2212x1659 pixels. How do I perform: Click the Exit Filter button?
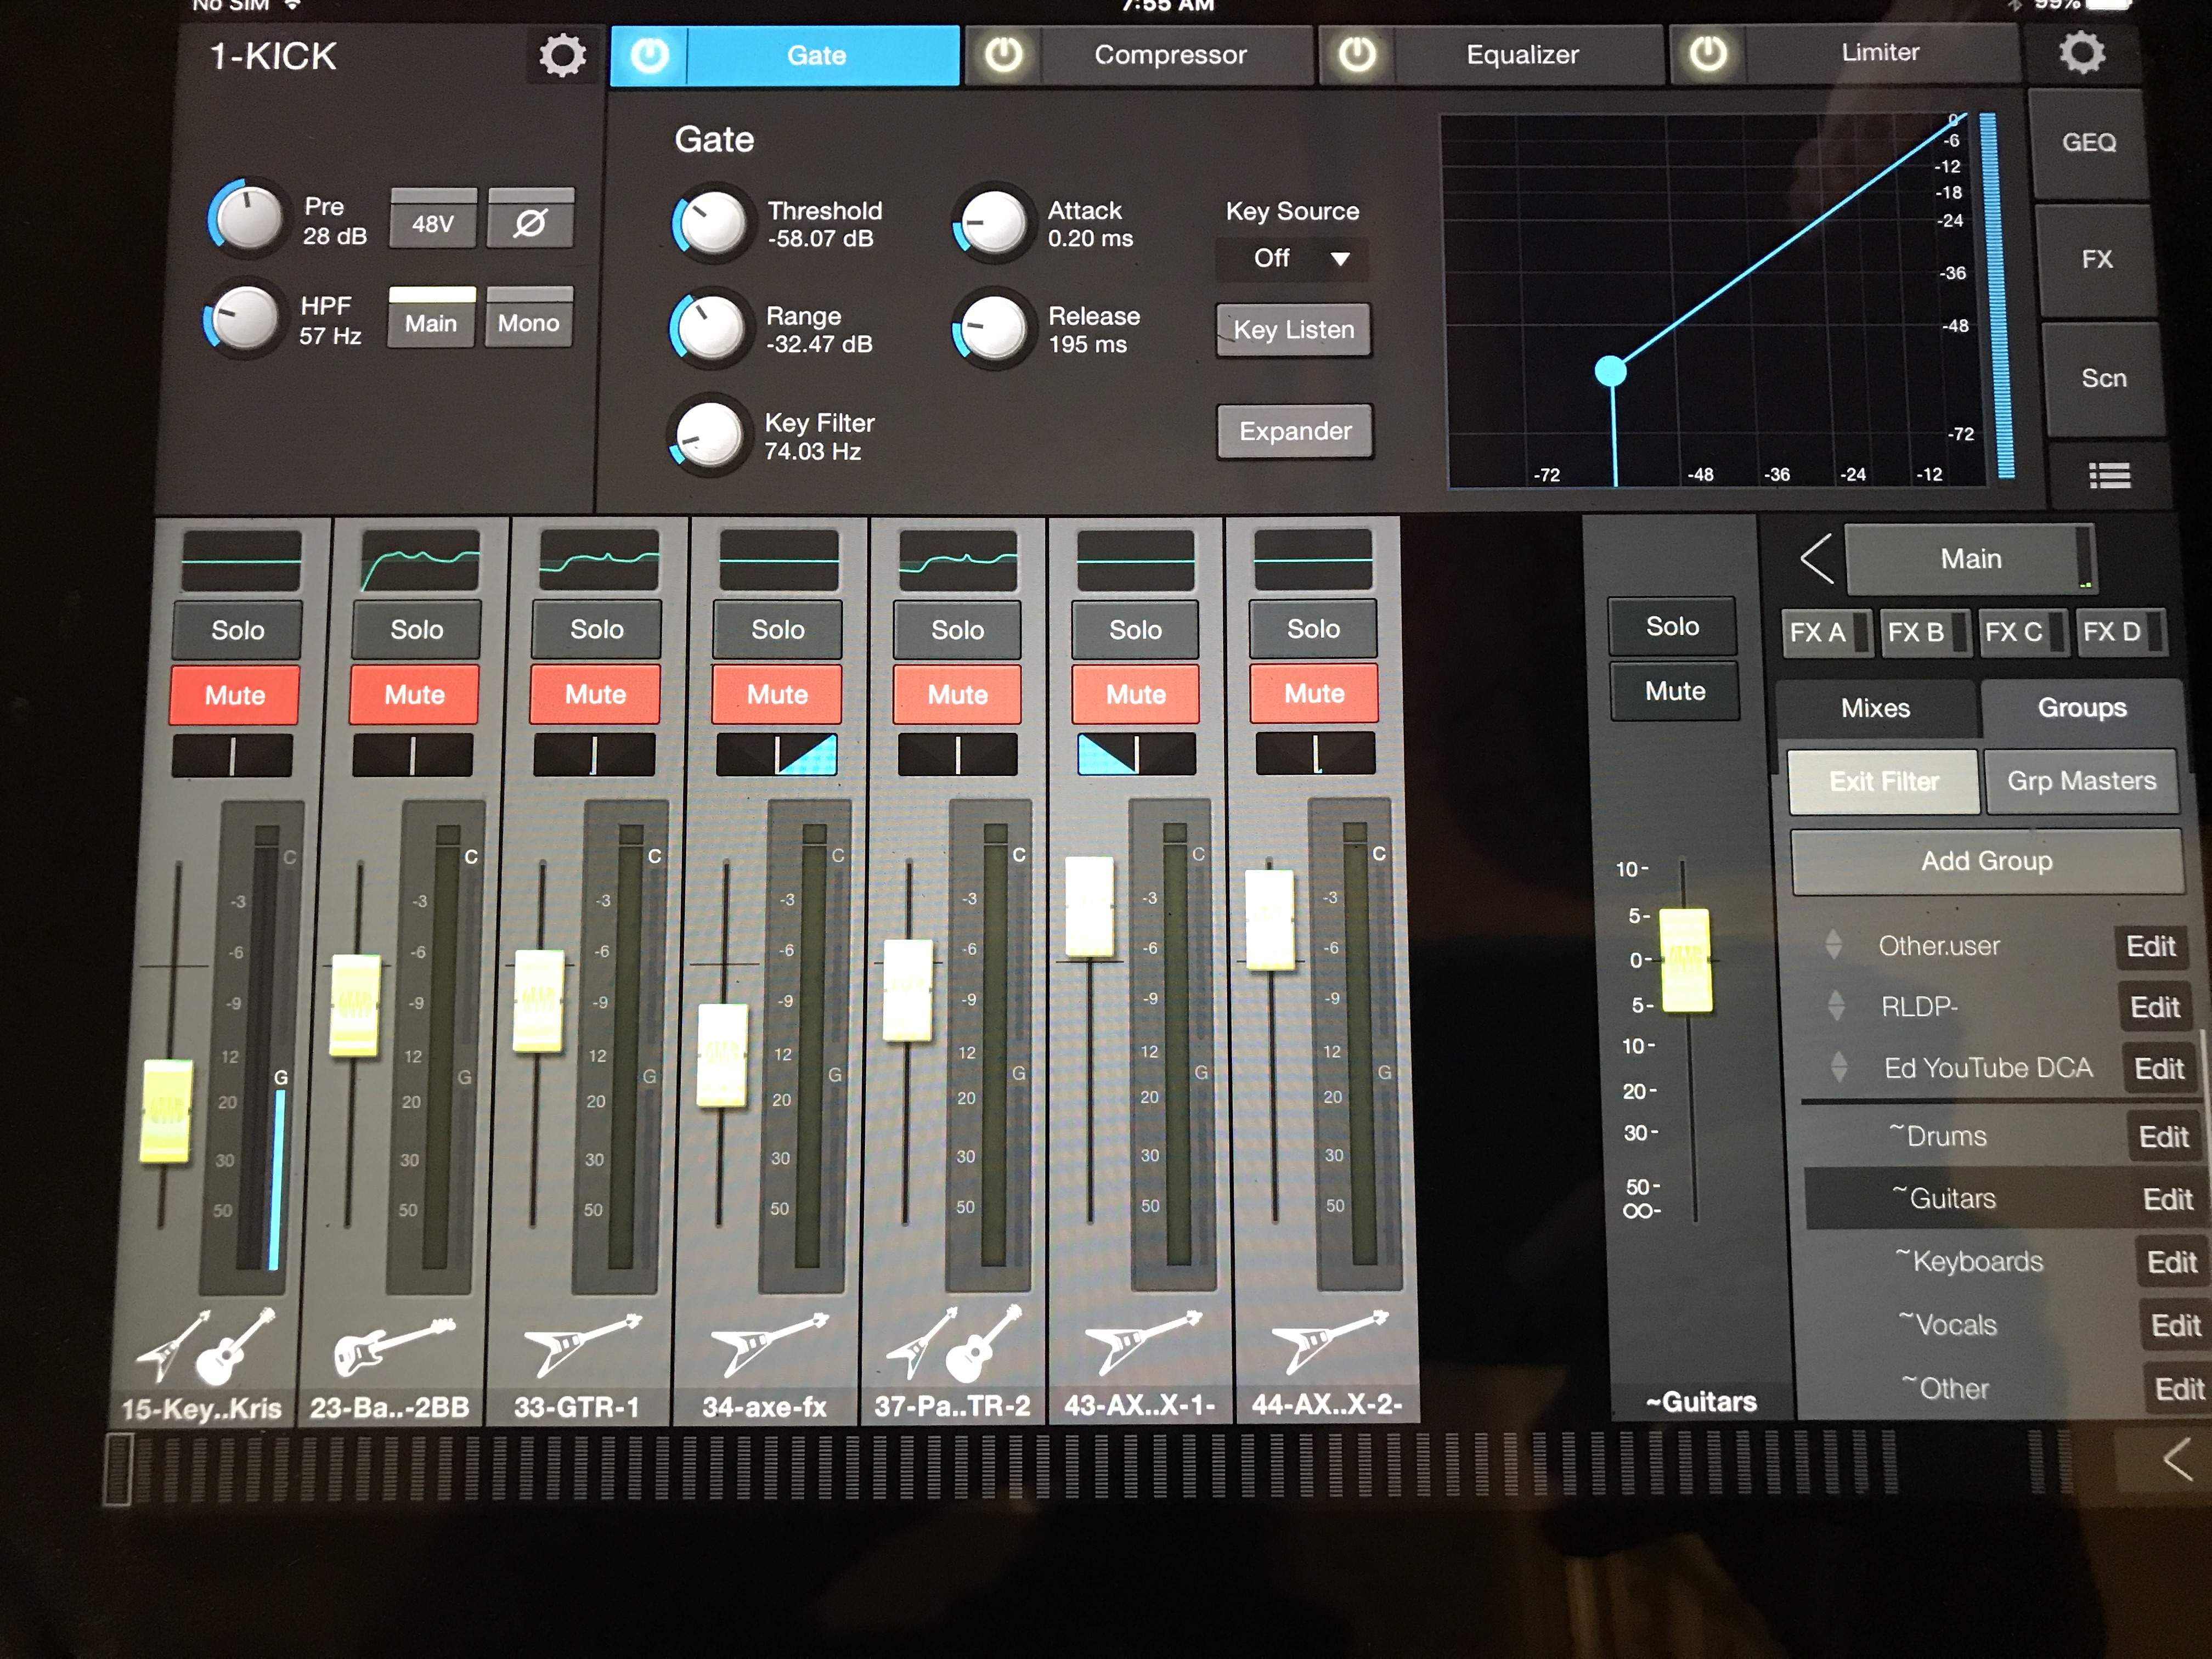[1884, 781]
